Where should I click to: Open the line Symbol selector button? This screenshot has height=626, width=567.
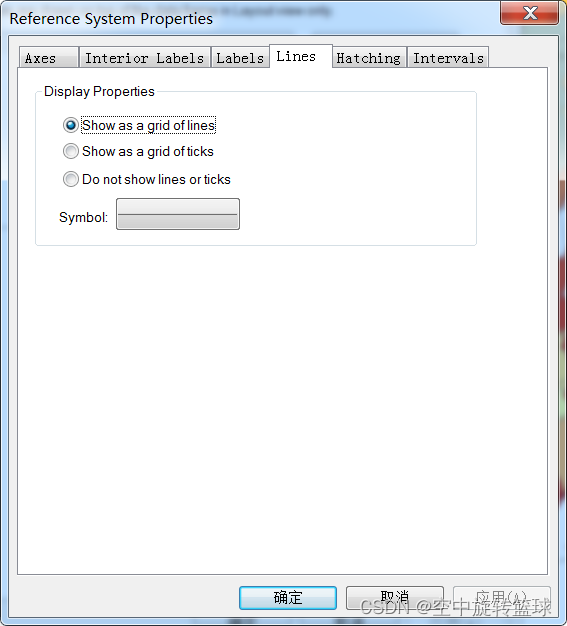[178, 214]
